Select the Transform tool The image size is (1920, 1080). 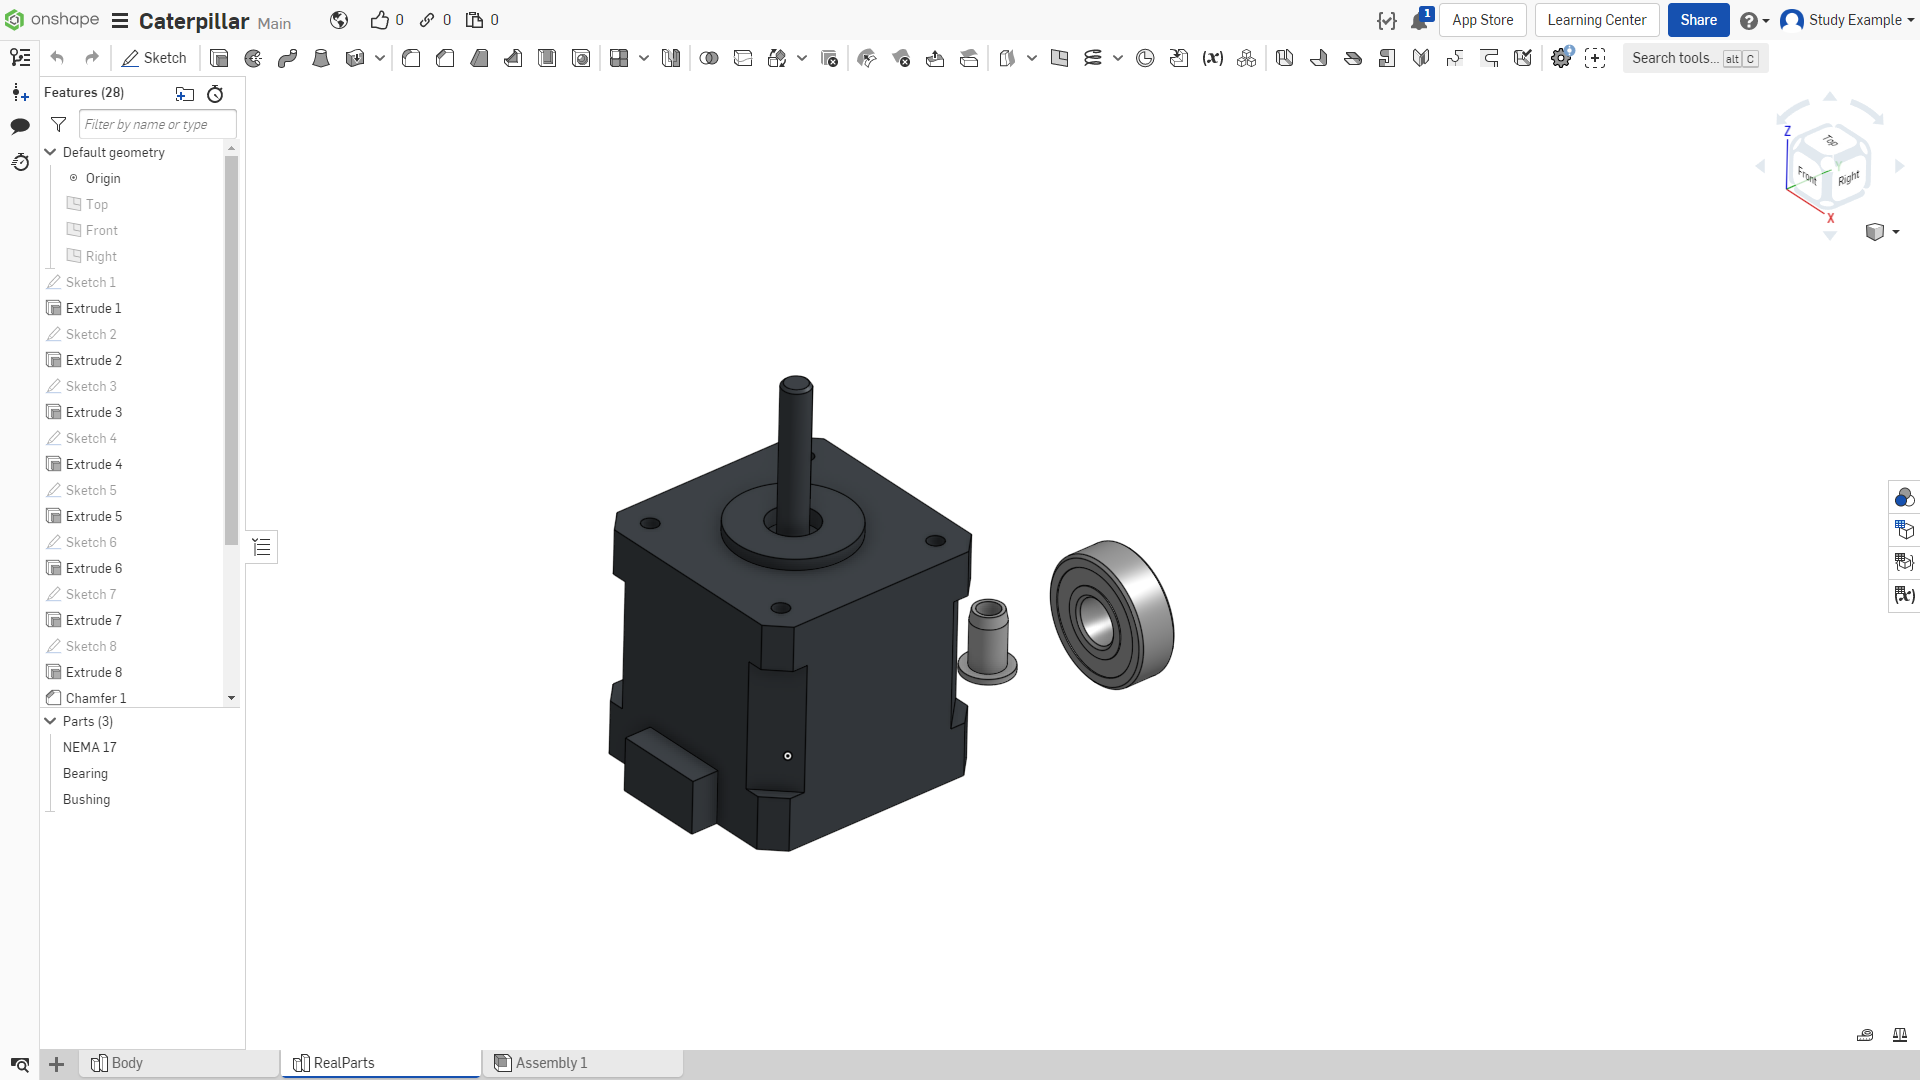click(777, 58)
